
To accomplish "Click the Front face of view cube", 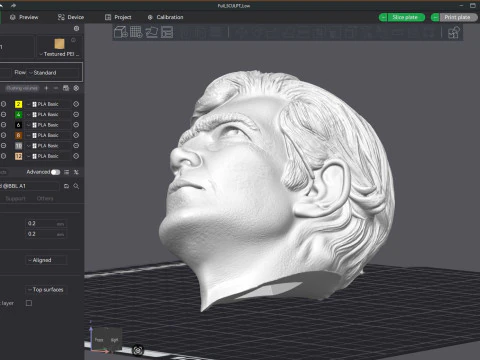I will 99,339.
